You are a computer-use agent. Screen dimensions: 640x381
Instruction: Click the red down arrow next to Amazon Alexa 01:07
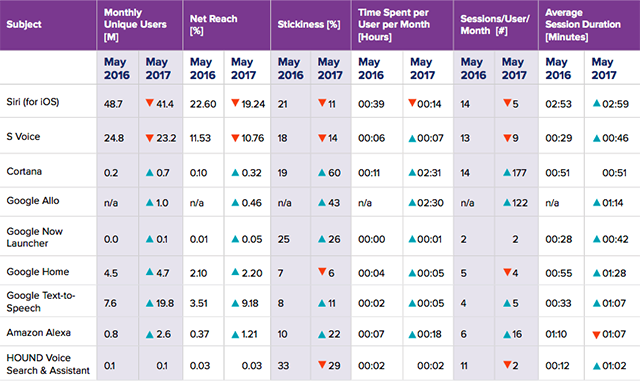click(596, 335)
